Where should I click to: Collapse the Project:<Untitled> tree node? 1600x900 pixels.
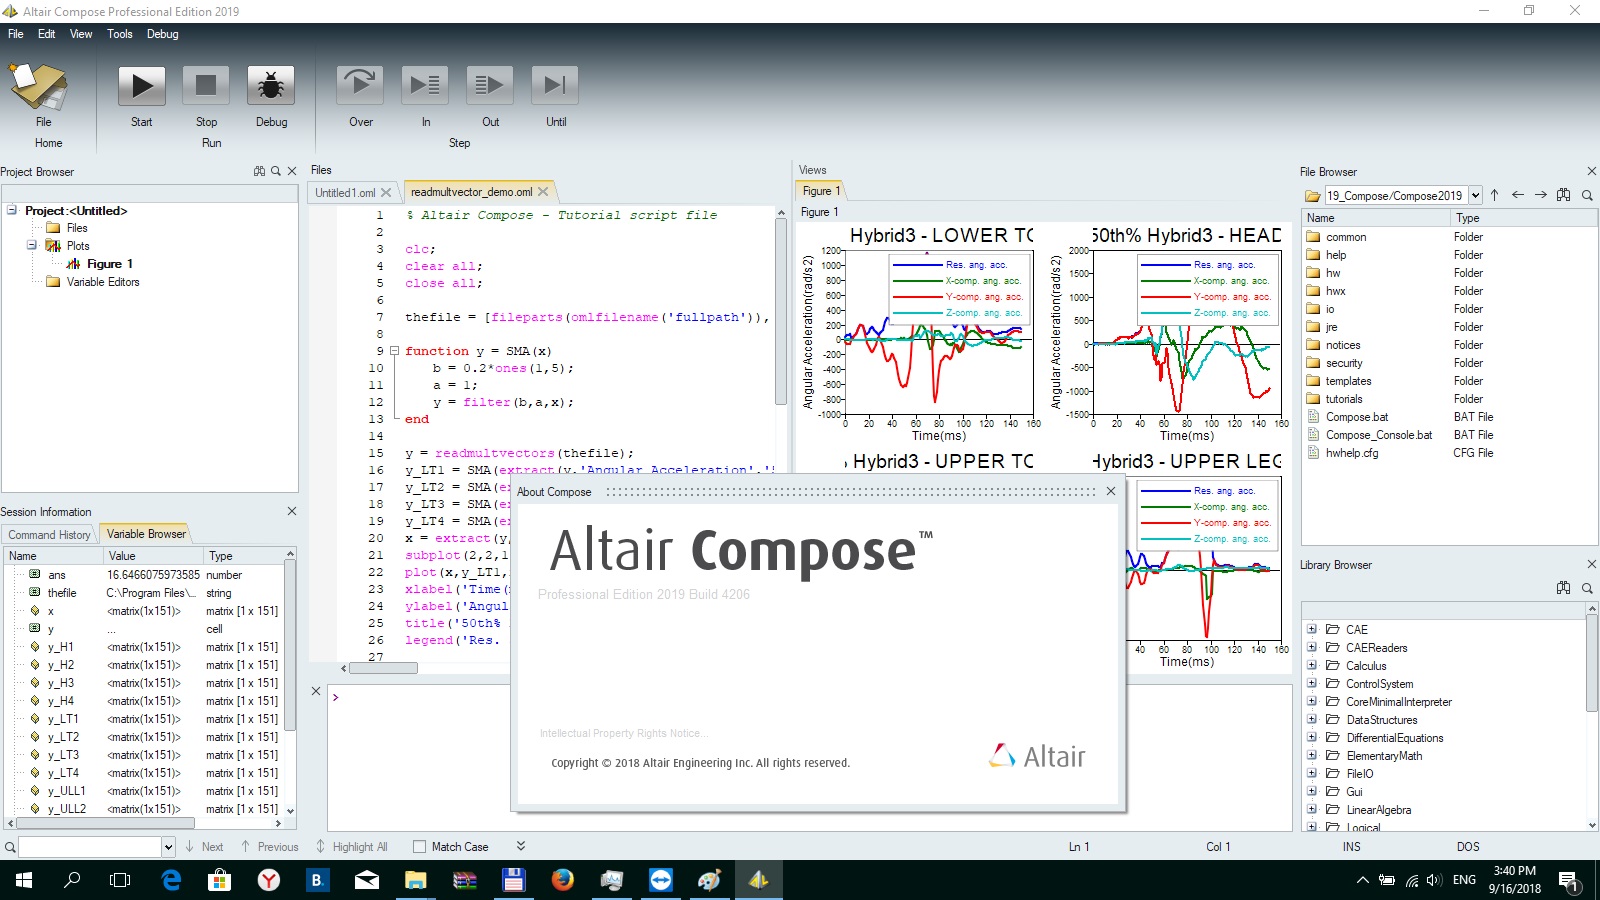coord(12,210)
